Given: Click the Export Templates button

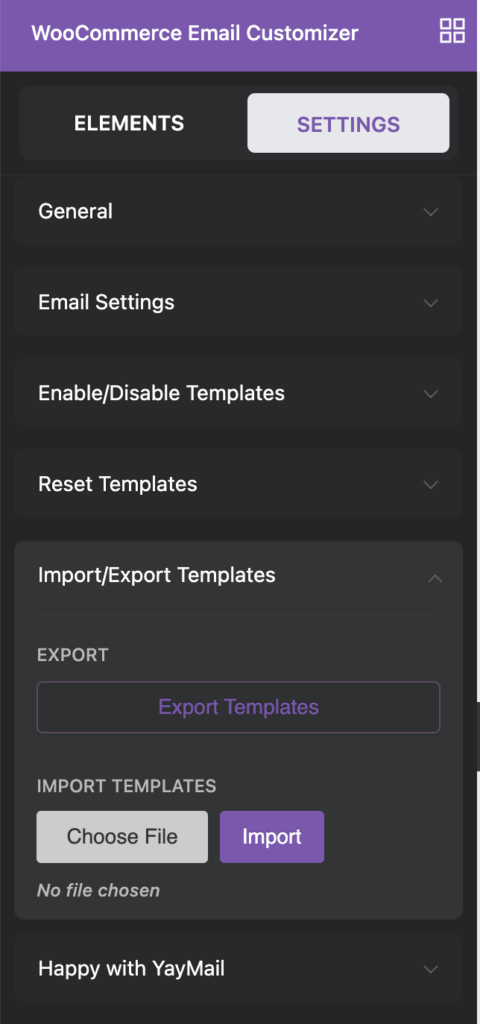Looking at the screenshot, I should 238,707.
